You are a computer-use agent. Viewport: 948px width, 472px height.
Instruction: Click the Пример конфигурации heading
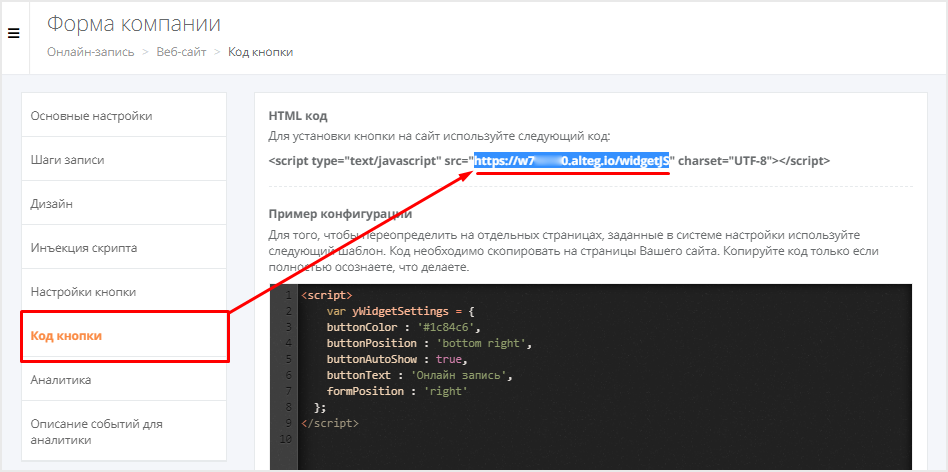click(x=340, y=214)
